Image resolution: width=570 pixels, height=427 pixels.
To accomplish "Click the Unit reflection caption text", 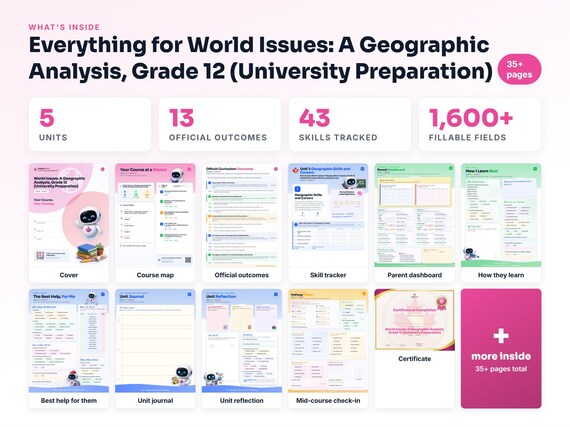I will tap(242, 400).
